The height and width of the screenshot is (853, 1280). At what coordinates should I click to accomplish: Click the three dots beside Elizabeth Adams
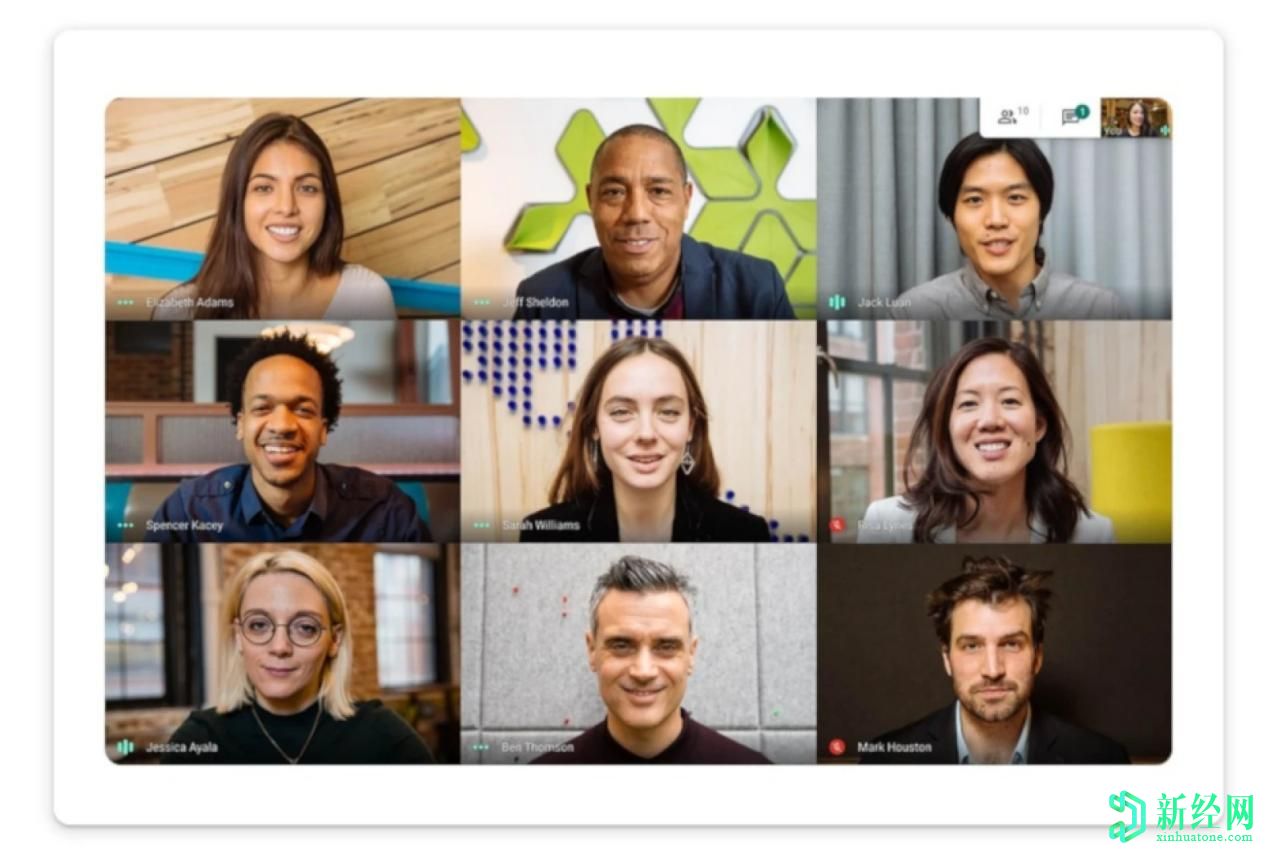click(125, 302)
